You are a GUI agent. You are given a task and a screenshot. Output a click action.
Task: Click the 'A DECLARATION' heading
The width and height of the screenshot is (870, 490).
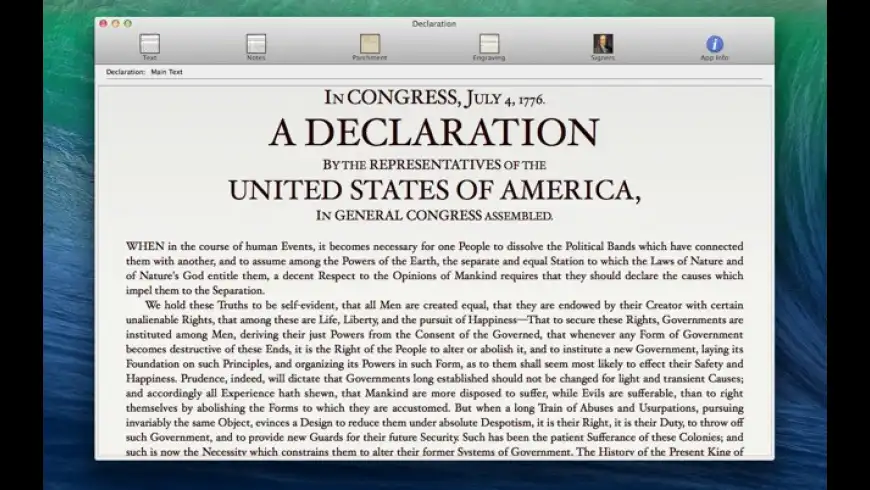click(434, 133)
